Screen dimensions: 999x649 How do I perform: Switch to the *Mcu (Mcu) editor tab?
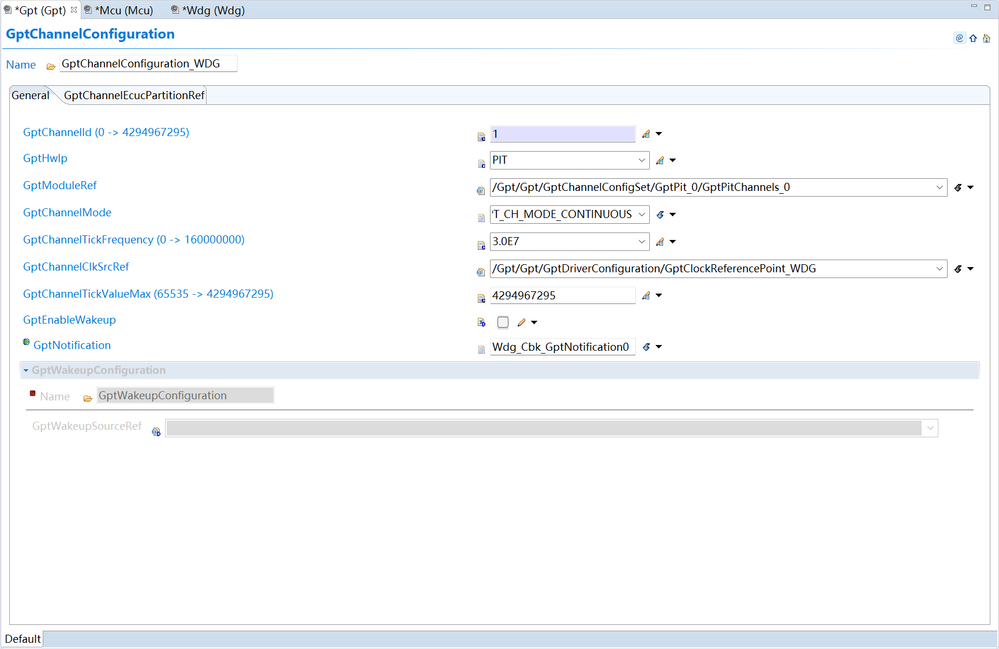[119, 10]
